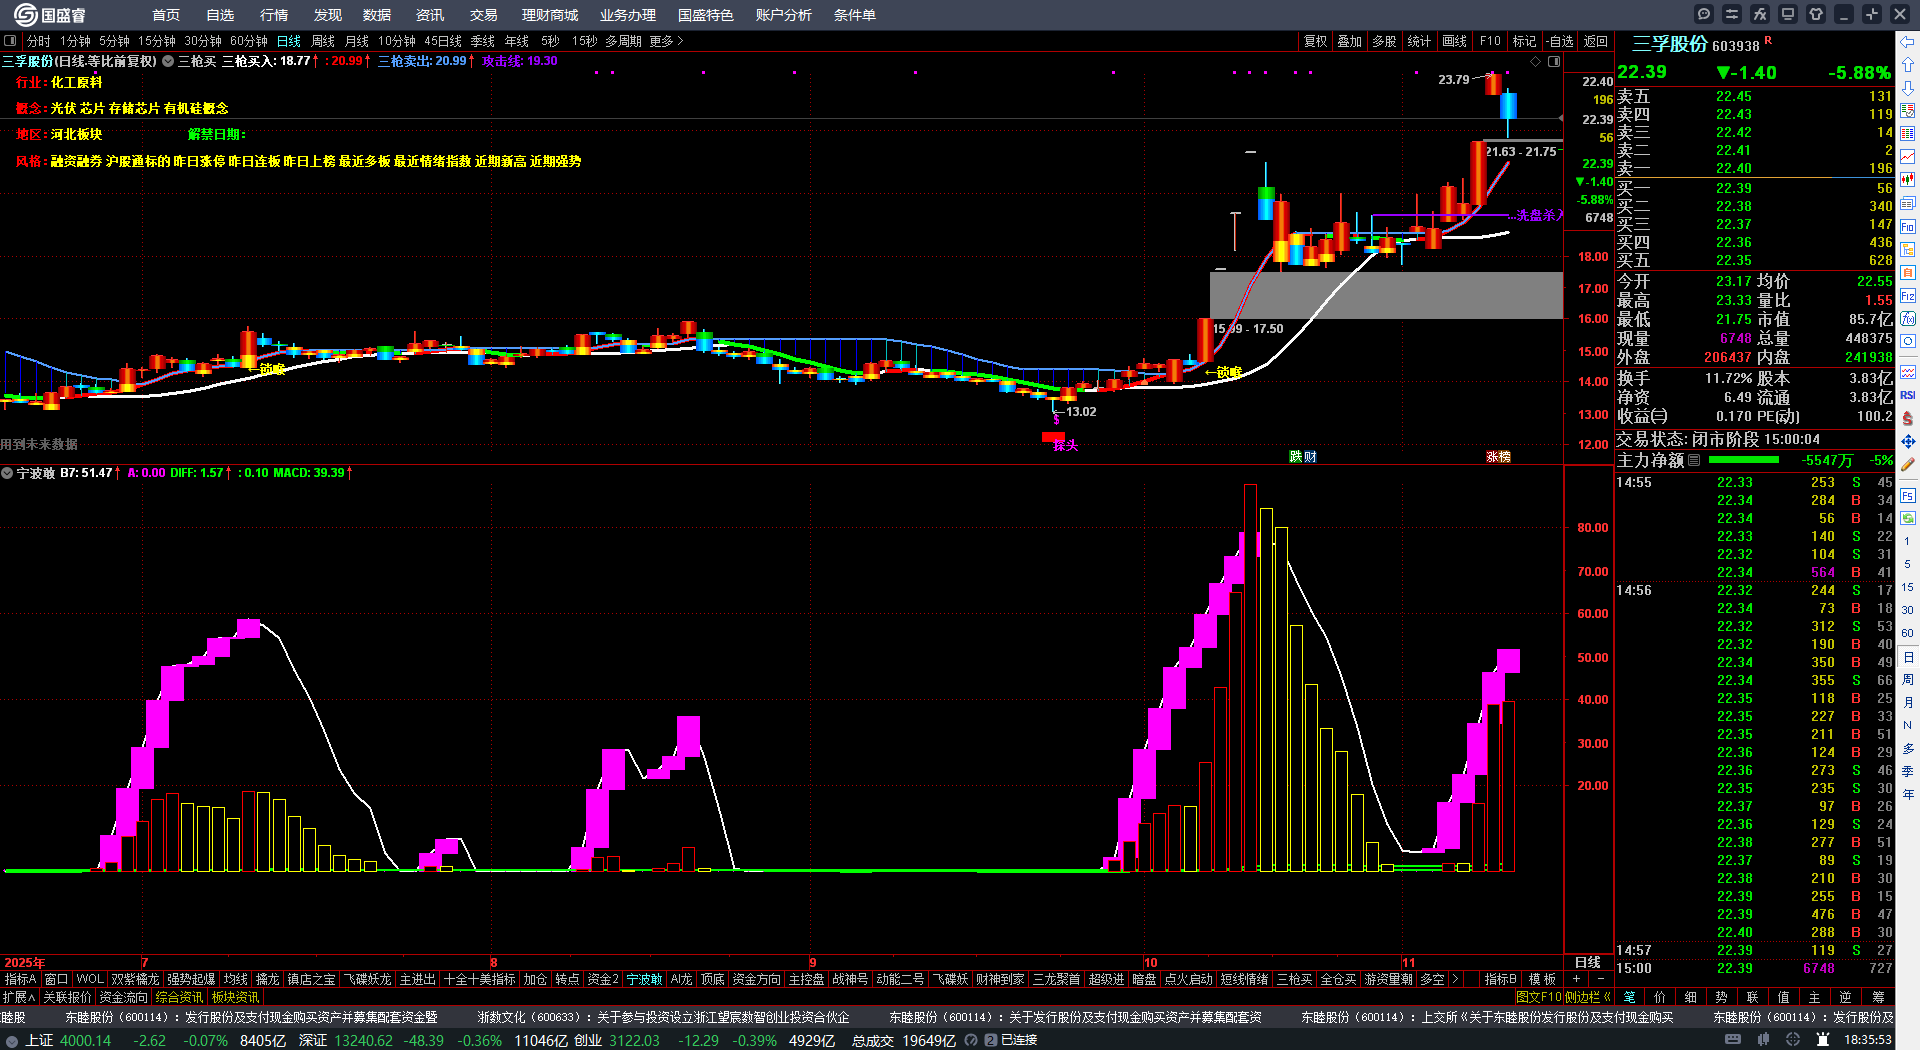Switch to the 资金流向 tab
This screenshot has width=1920, height=1050.
click(x=123, y=997)
